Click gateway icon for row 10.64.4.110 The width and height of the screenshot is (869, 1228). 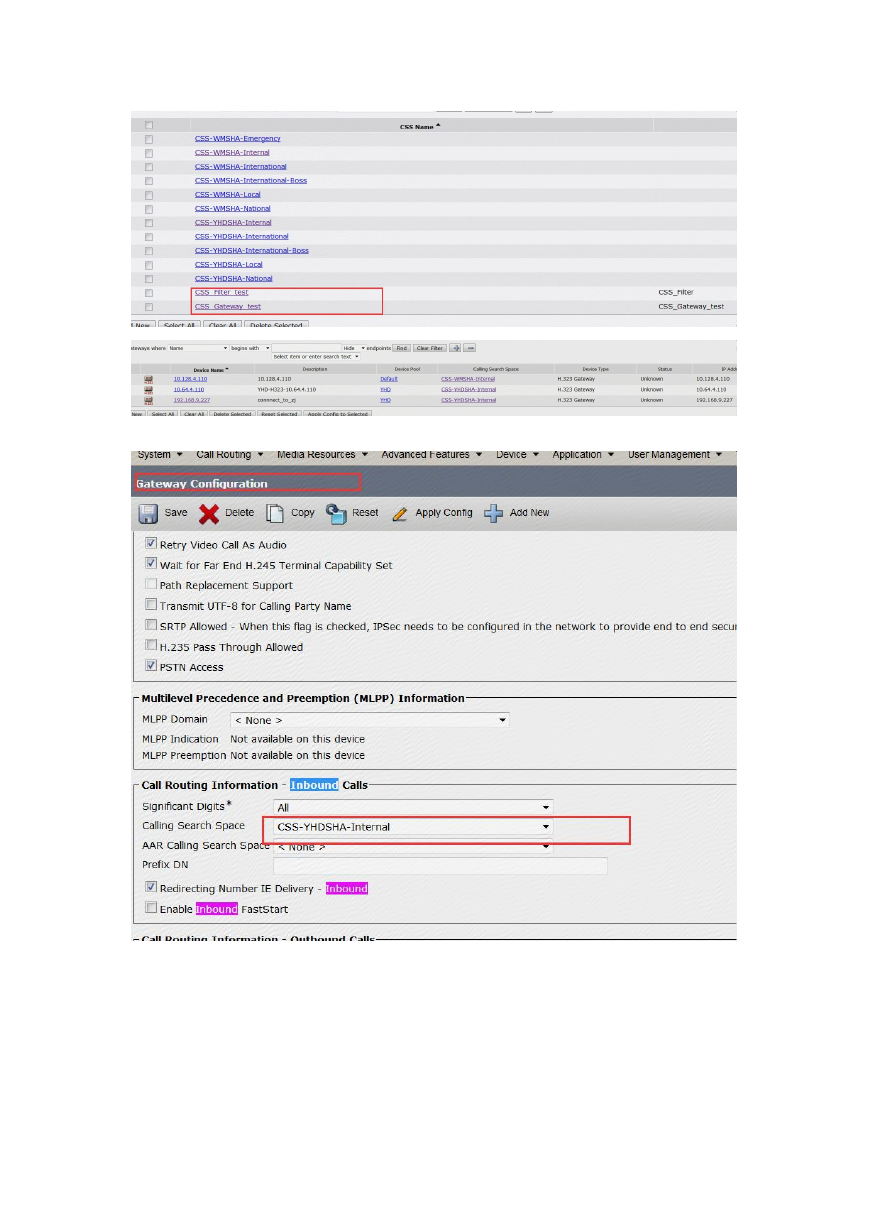(x=149, y=390)
